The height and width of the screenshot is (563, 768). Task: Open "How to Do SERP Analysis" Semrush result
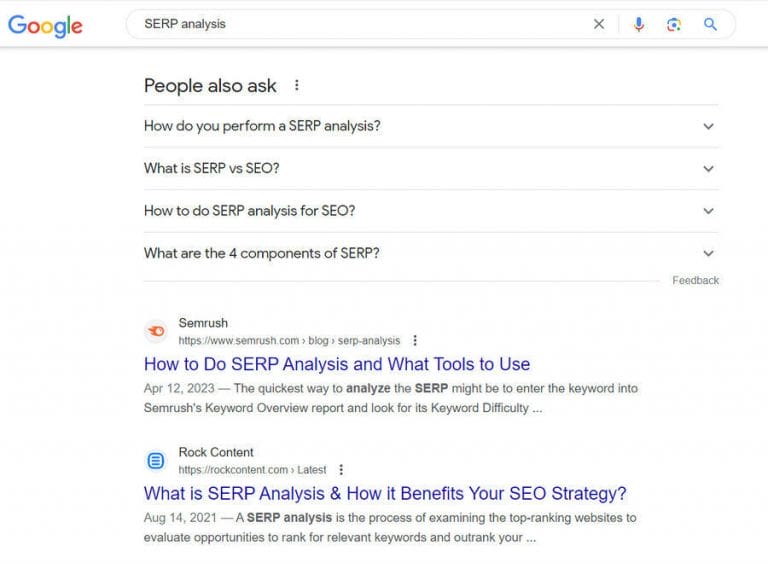click(337, 364)
